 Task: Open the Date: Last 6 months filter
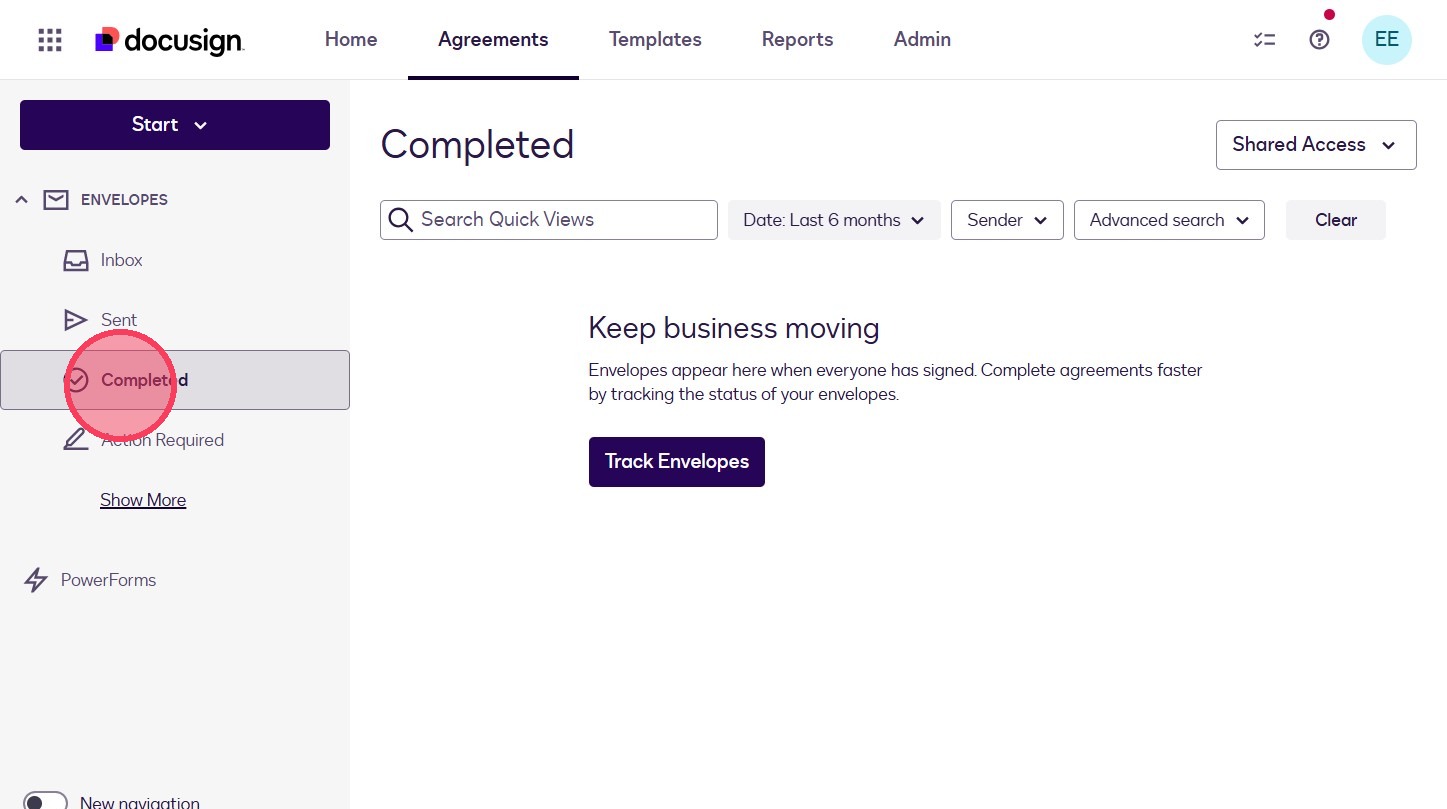click(834, 220)
